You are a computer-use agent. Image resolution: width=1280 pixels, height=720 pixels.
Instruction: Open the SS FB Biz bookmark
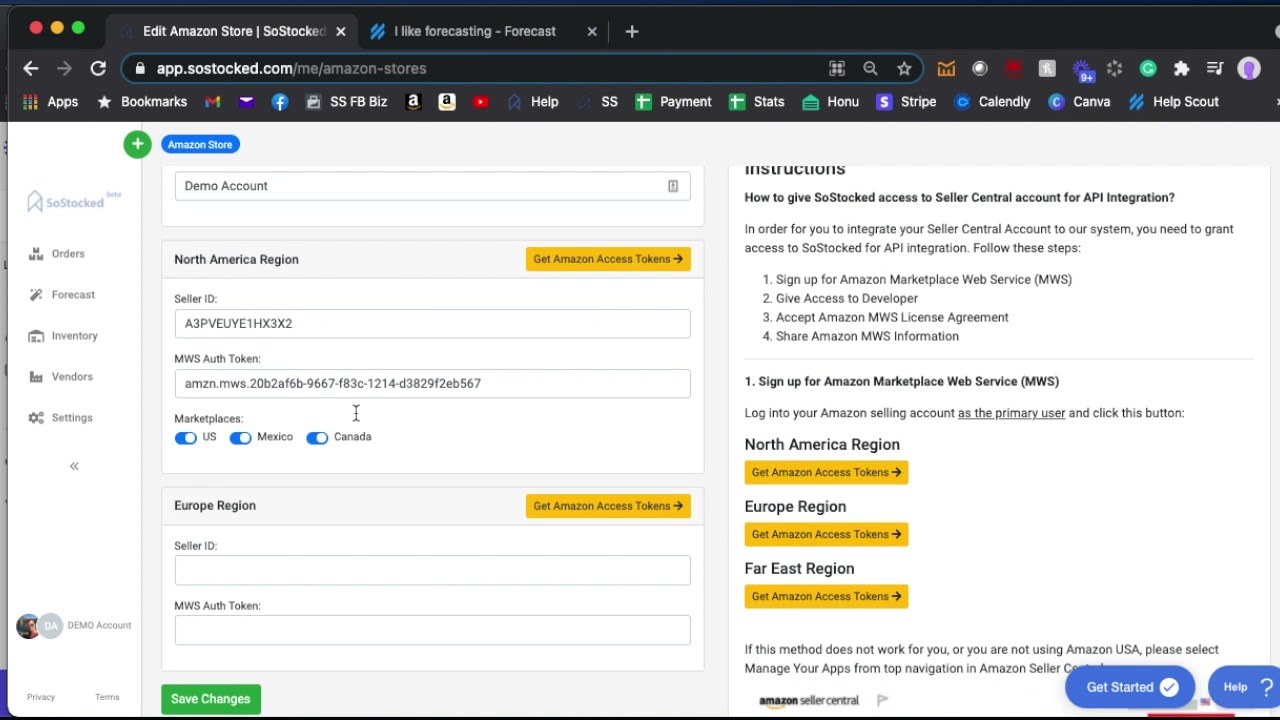click(x=346, y=102)
